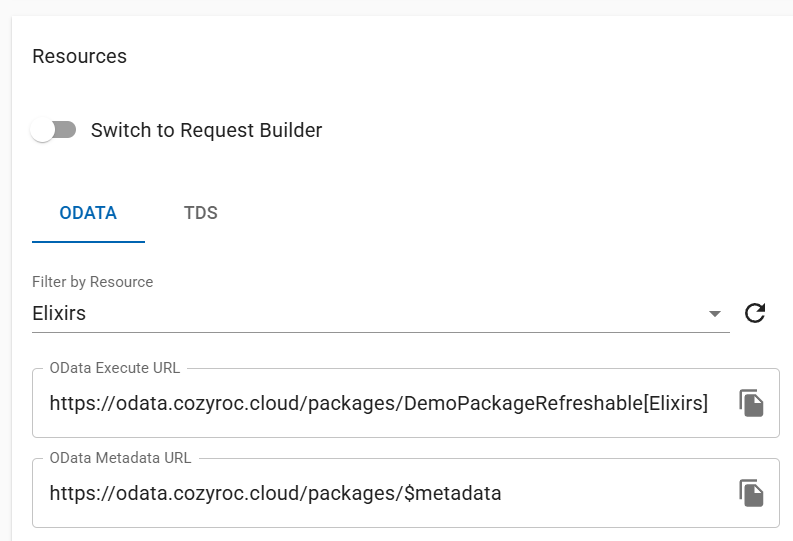This screenshot has height=541, width=793.
Task: Click the 'Switch to Request Builder' label
Action: [x=206, y=130]
